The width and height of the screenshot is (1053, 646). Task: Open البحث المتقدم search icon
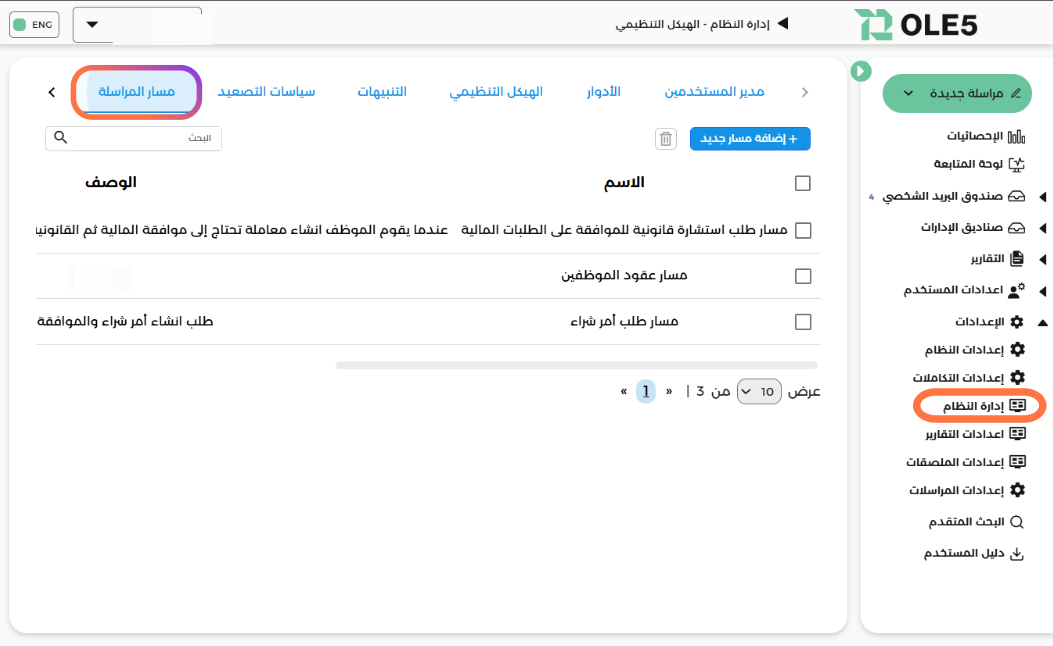coord(1017,522)
